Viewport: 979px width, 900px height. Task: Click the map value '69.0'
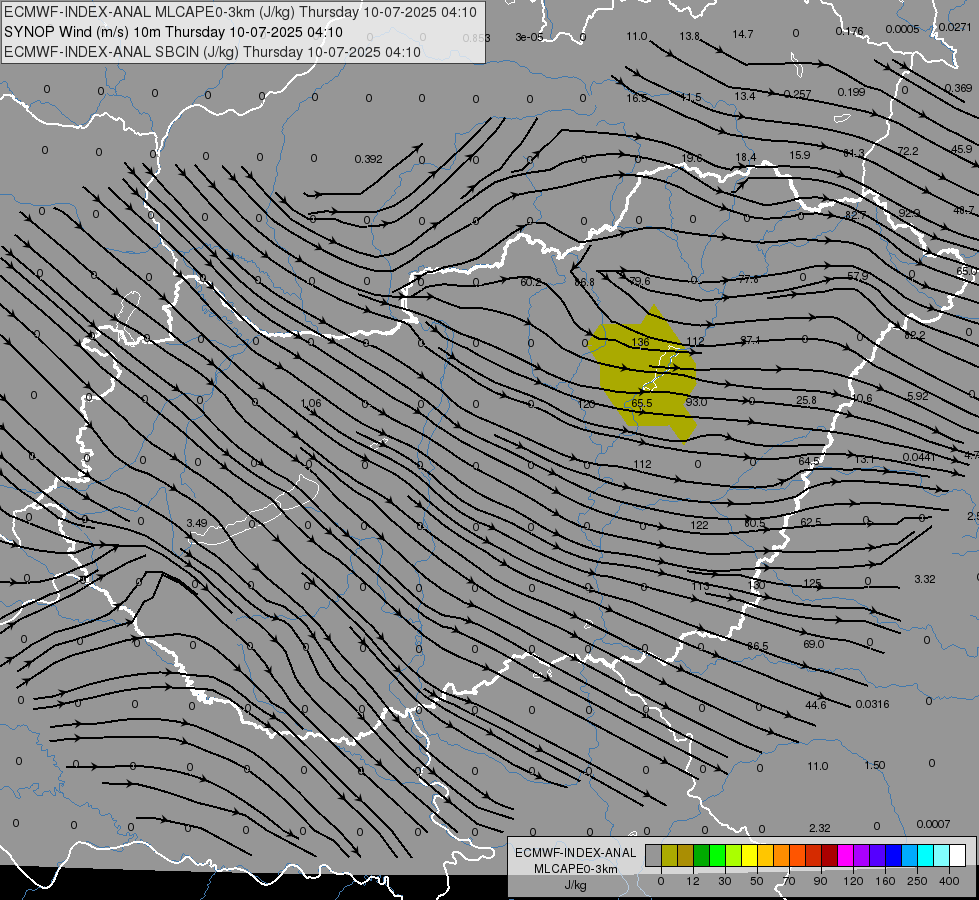point(814,644)
